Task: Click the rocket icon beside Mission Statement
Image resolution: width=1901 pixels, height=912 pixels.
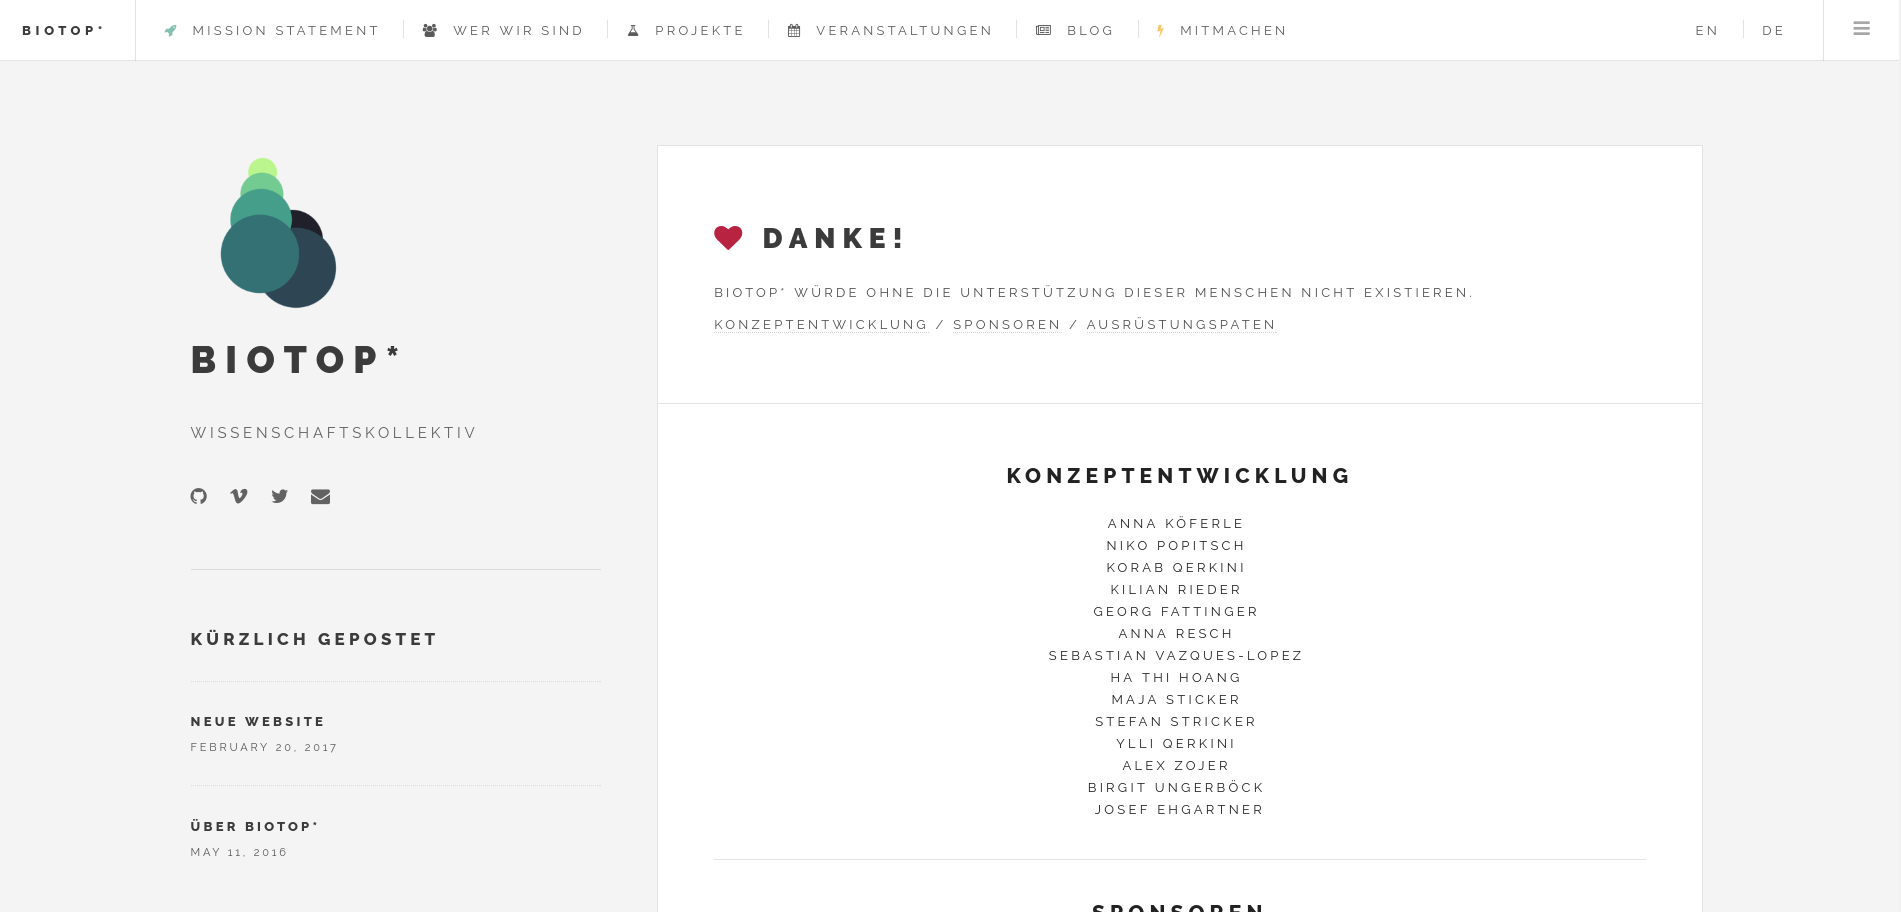Action: [171, 31]
